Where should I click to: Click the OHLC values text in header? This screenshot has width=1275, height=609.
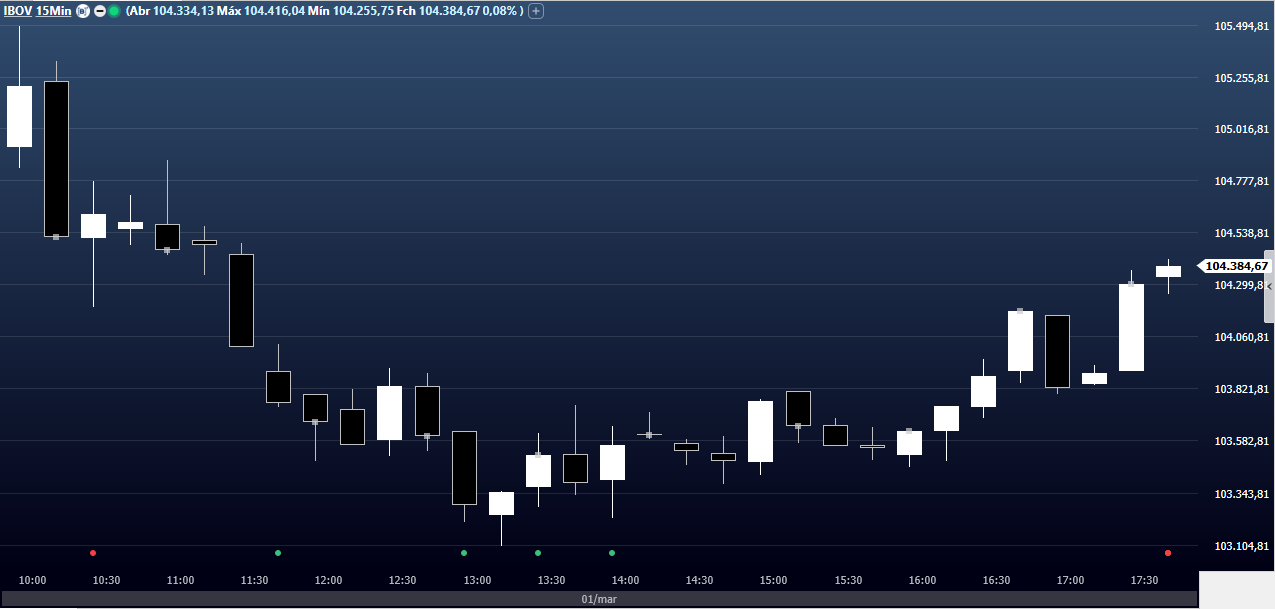click(325, 11)
